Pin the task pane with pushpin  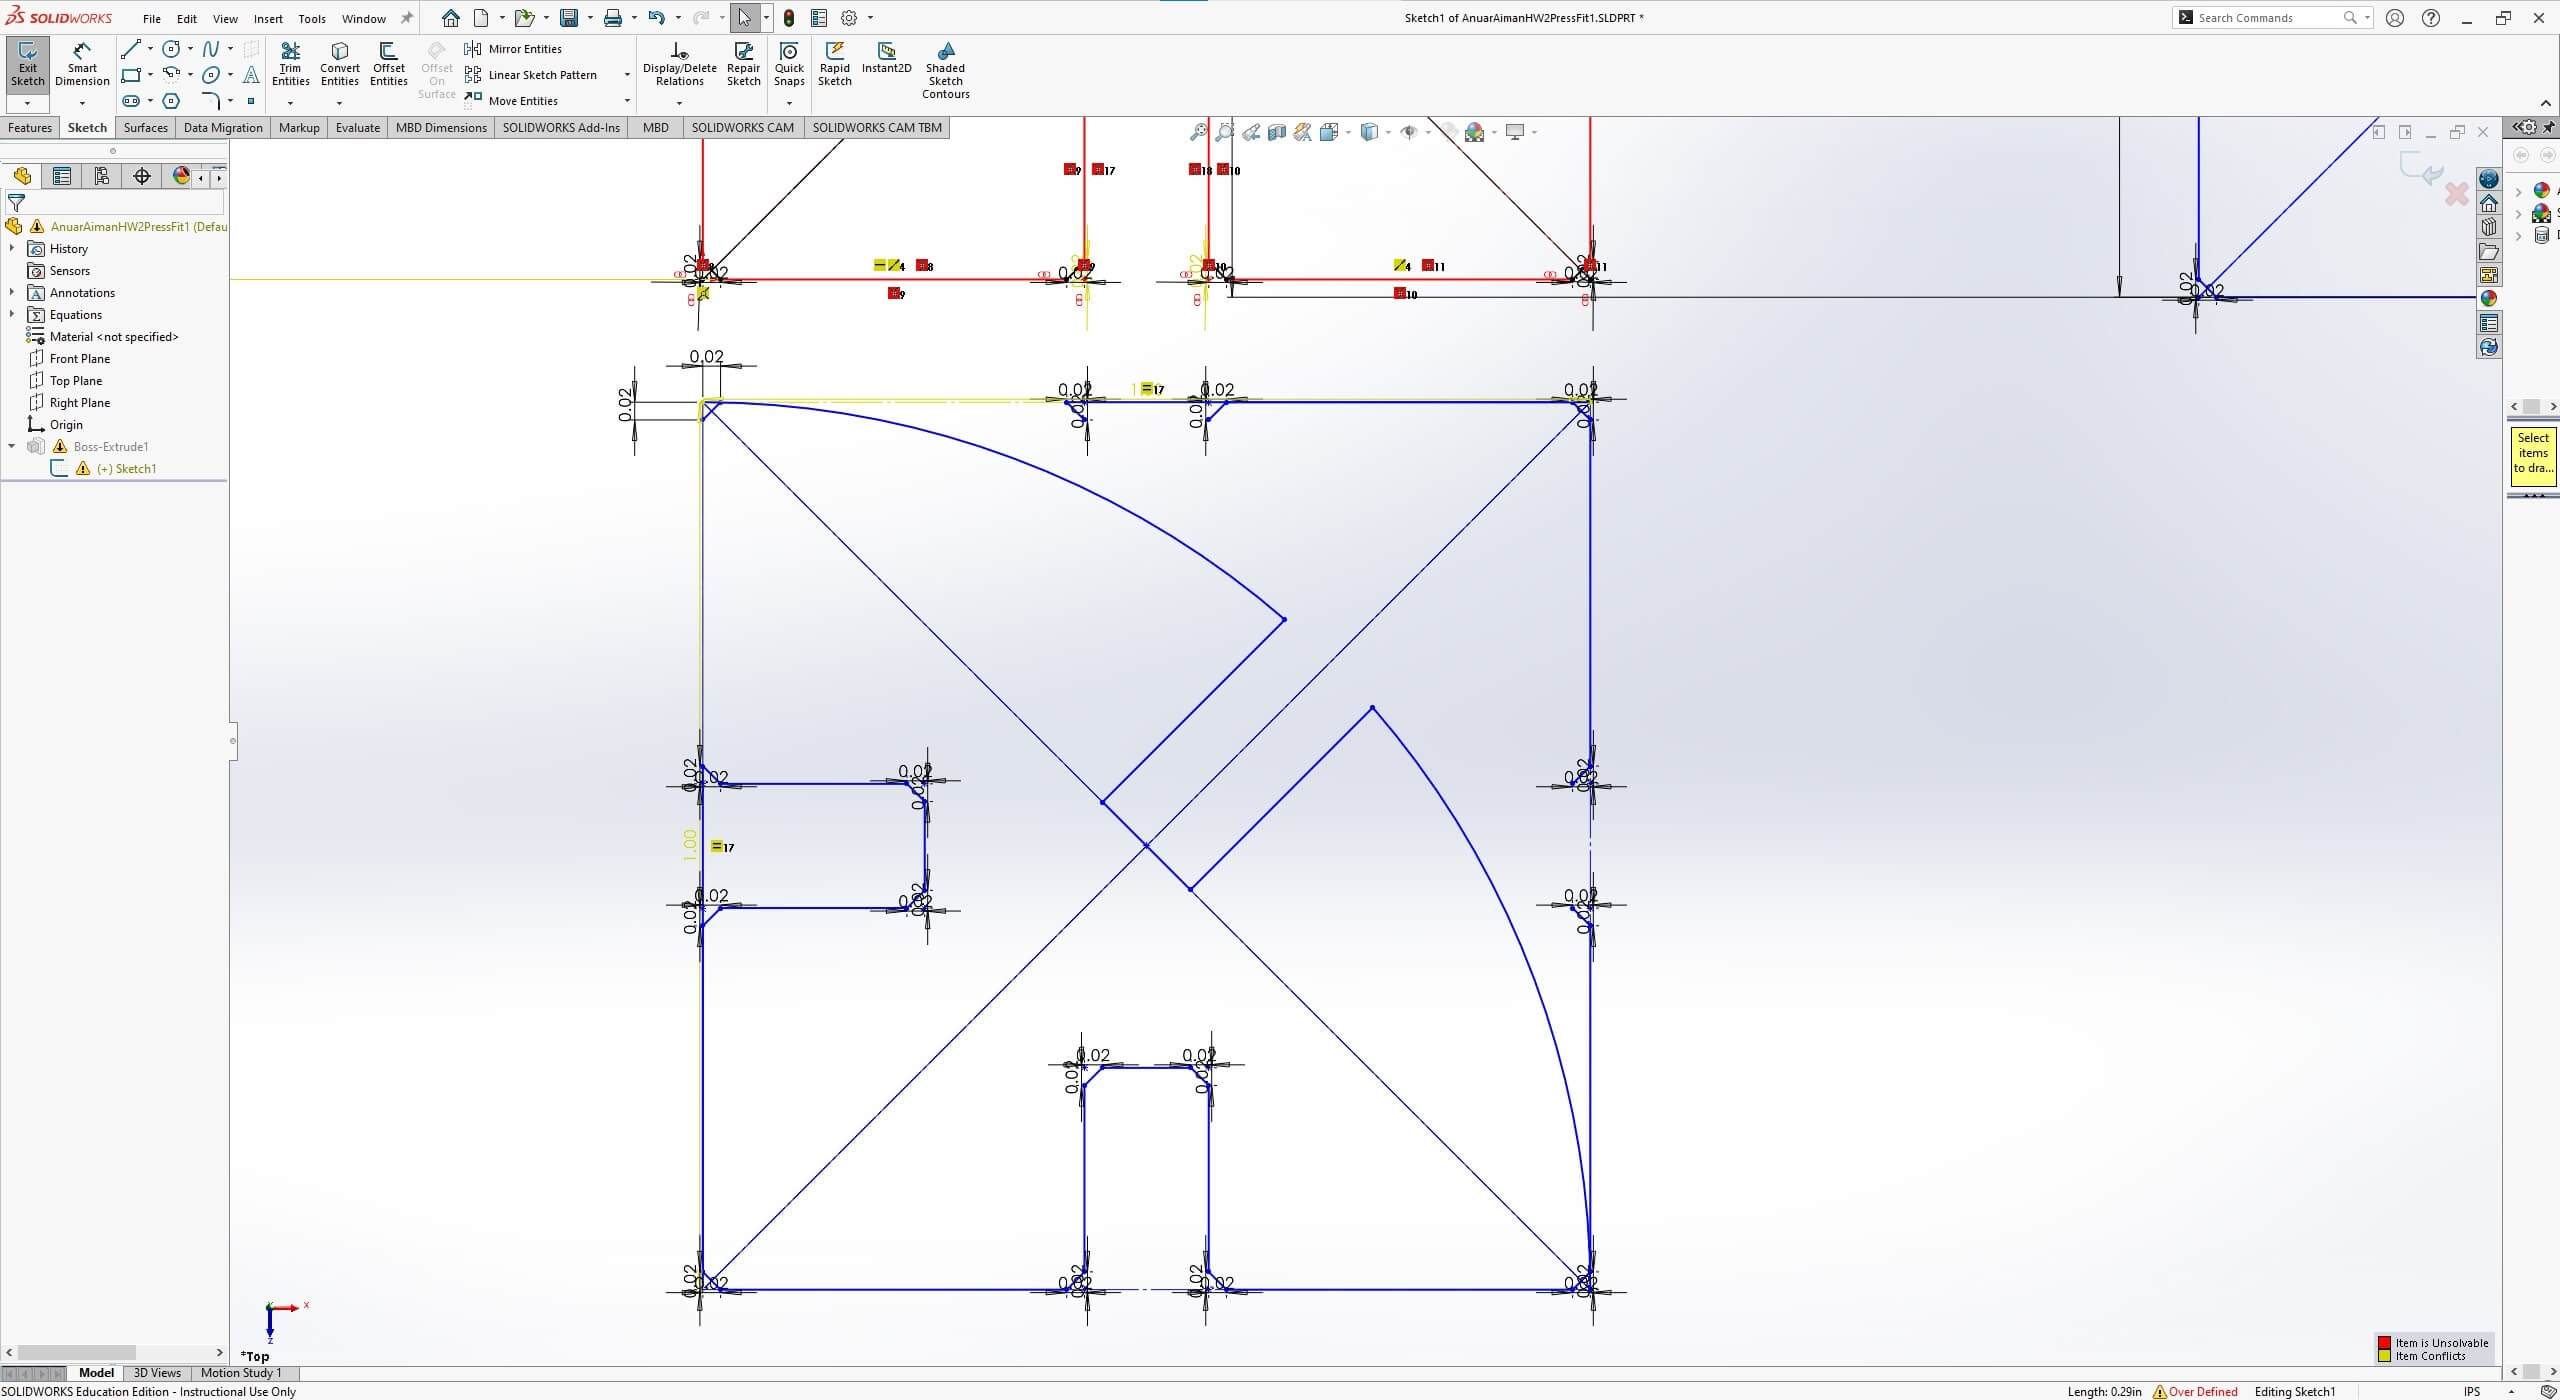(2548, 127)
